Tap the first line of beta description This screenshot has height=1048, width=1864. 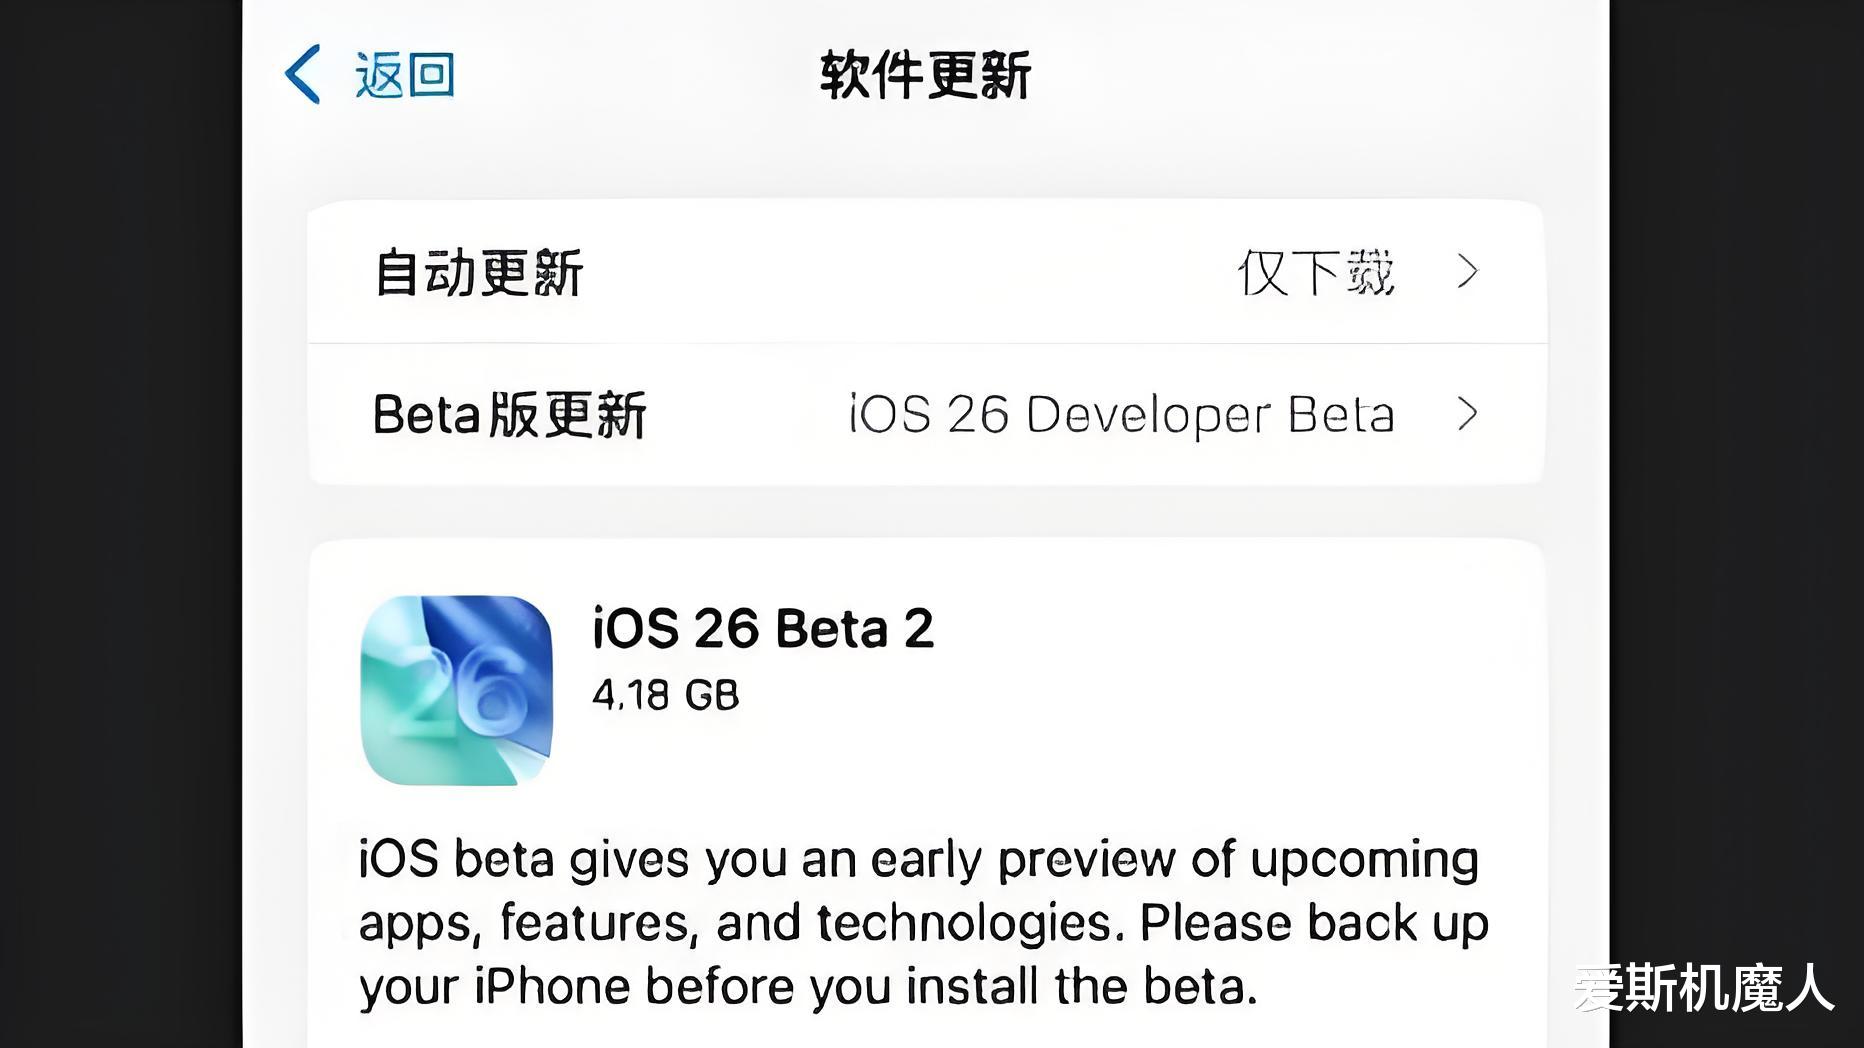(x=918, y=860)
